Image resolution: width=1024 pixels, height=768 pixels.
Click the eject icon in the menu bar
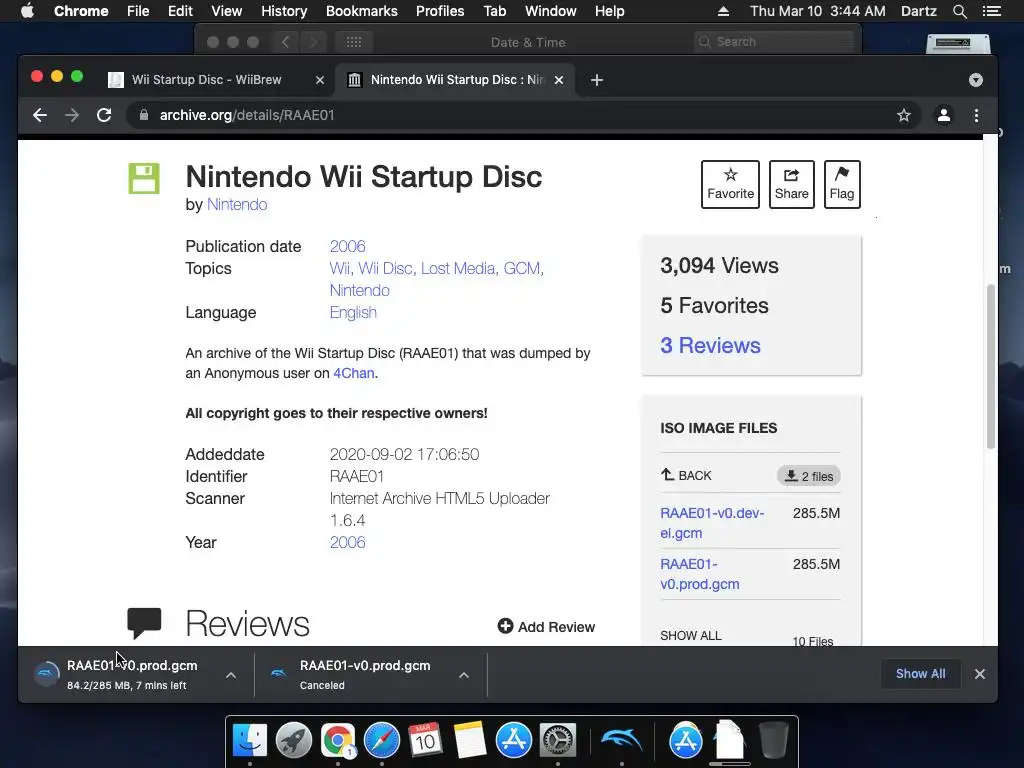(723, 11)
